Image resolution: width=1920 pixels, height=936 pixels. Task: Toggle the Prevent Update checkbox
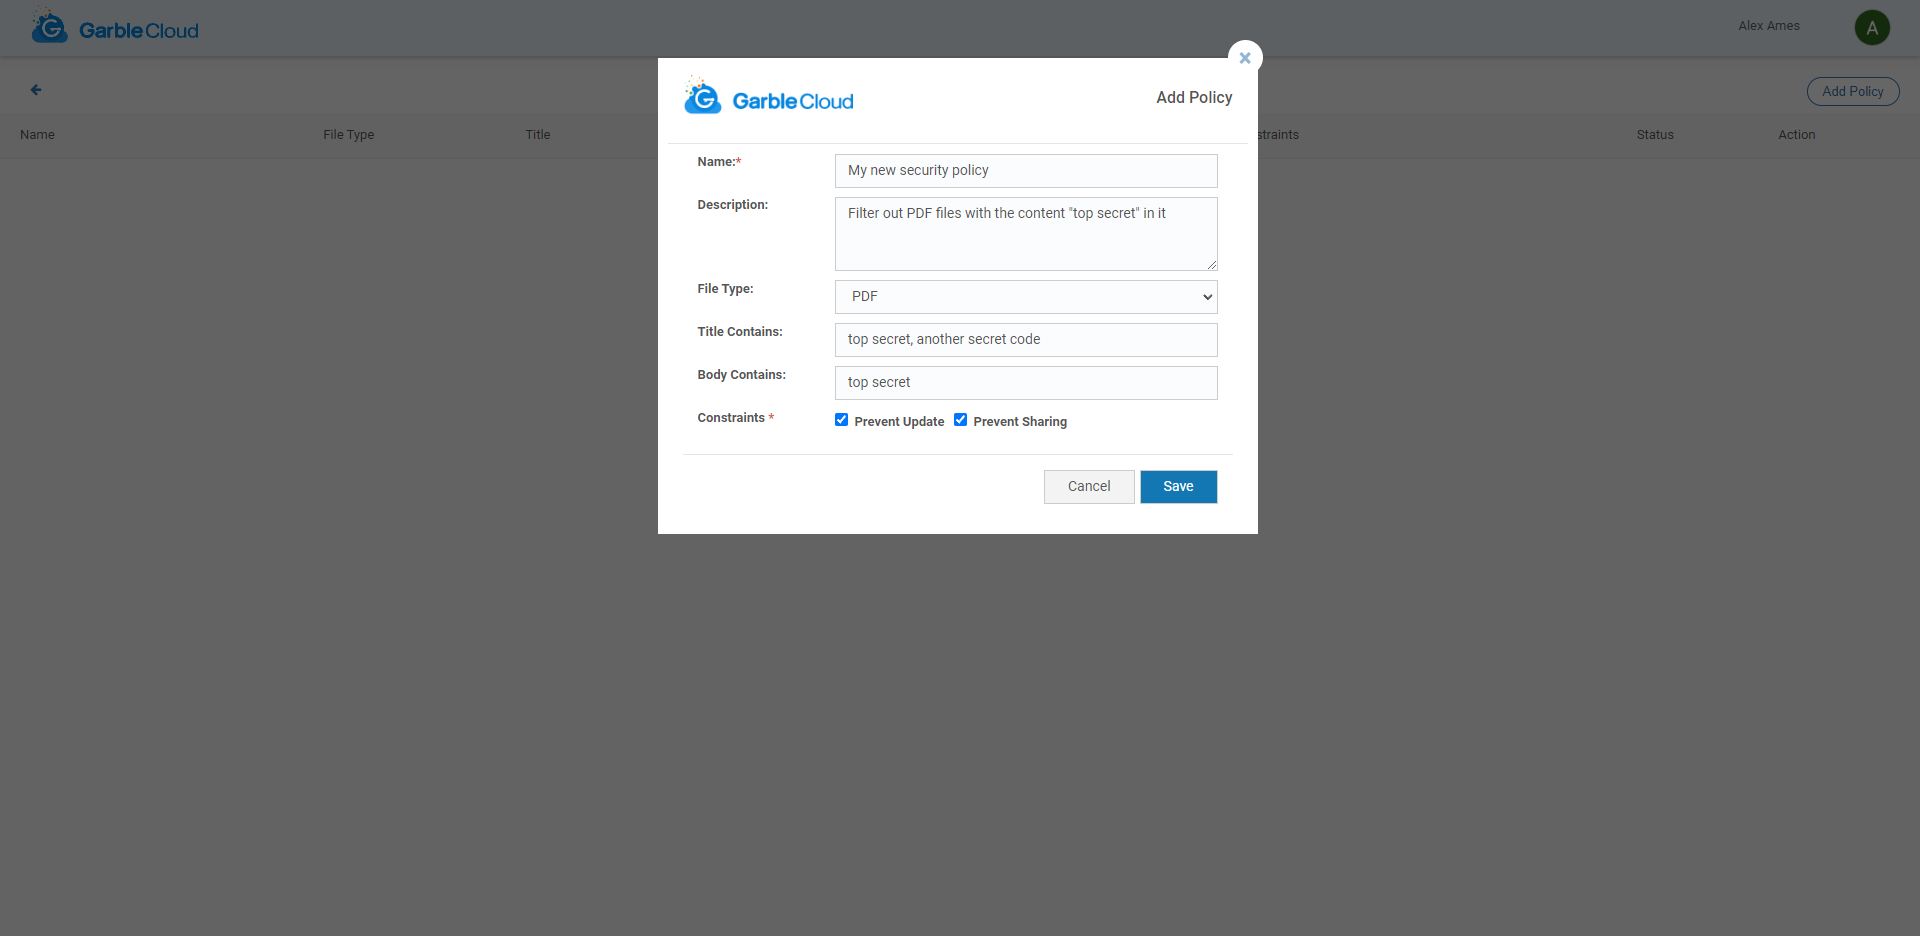point(842,420)
